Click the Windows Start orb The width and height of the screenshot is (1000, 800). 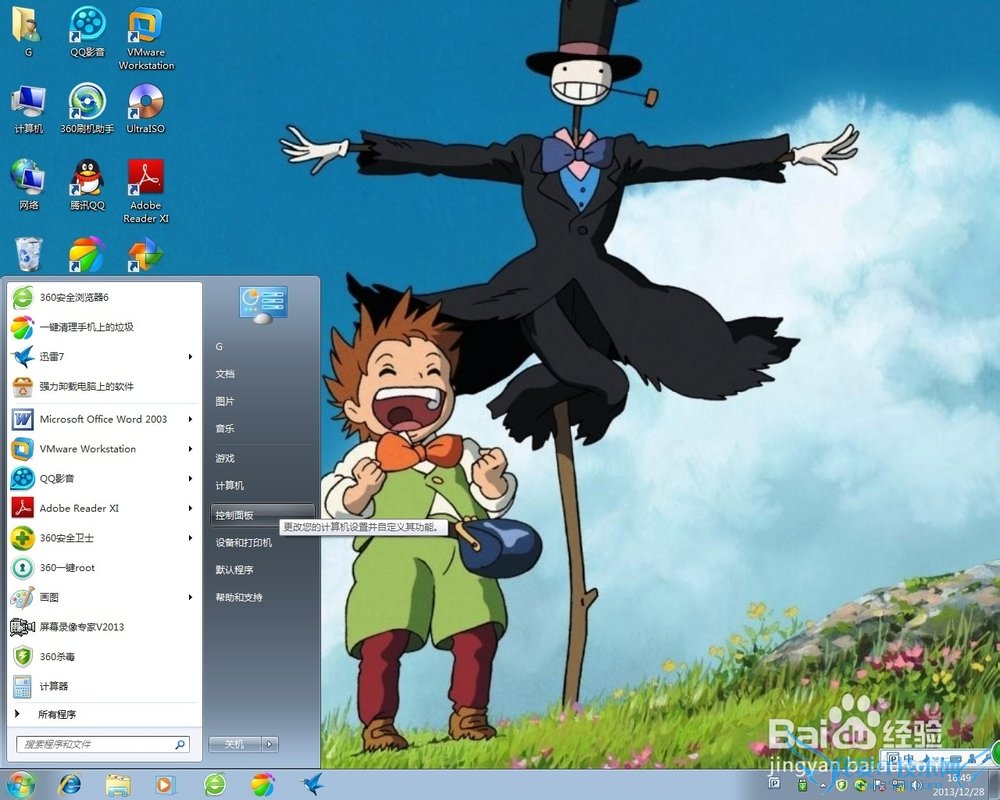pyautogui.click(x=19, y=784)
